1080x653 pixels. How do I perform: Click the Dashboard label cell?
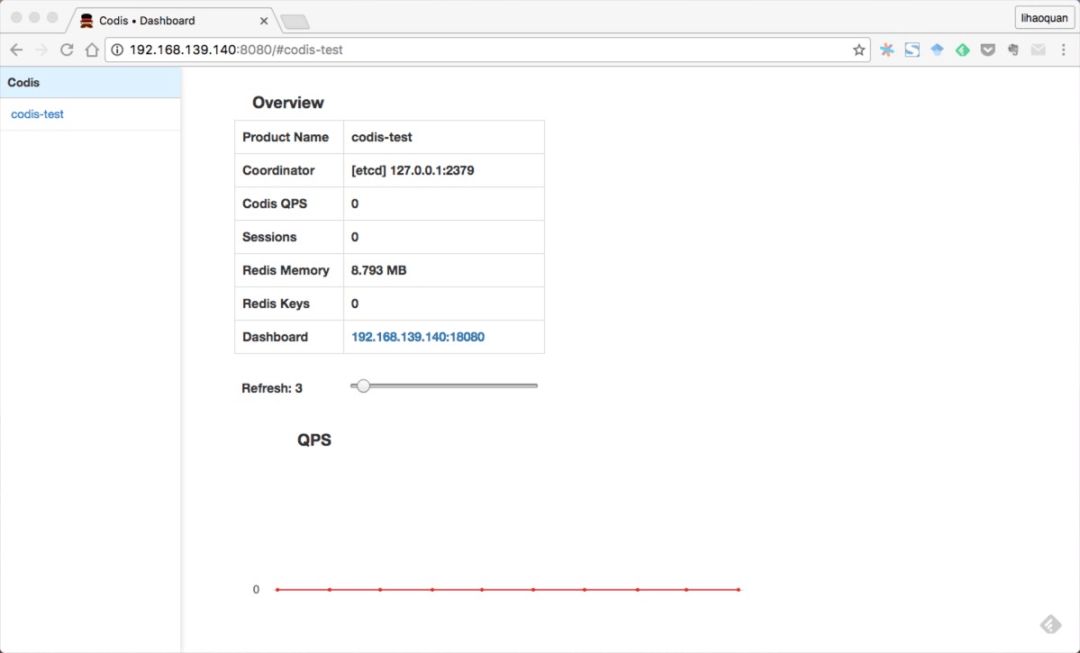pos(289,337)
